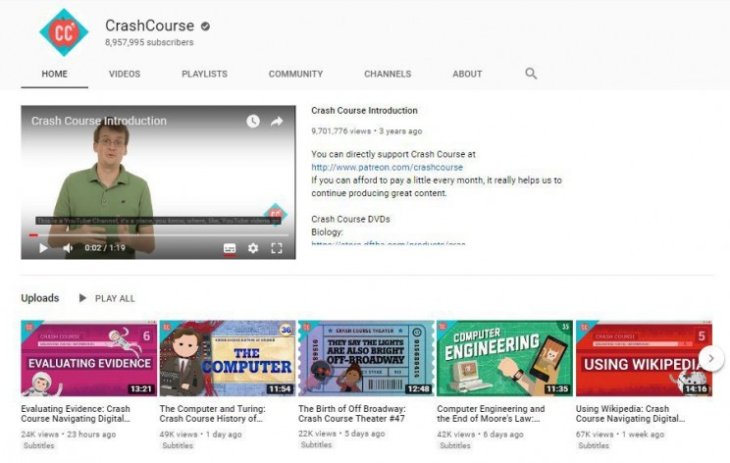Screen dimensions: 730x463
Task: Enter fullscreen mode on the video
Action: 277,248
